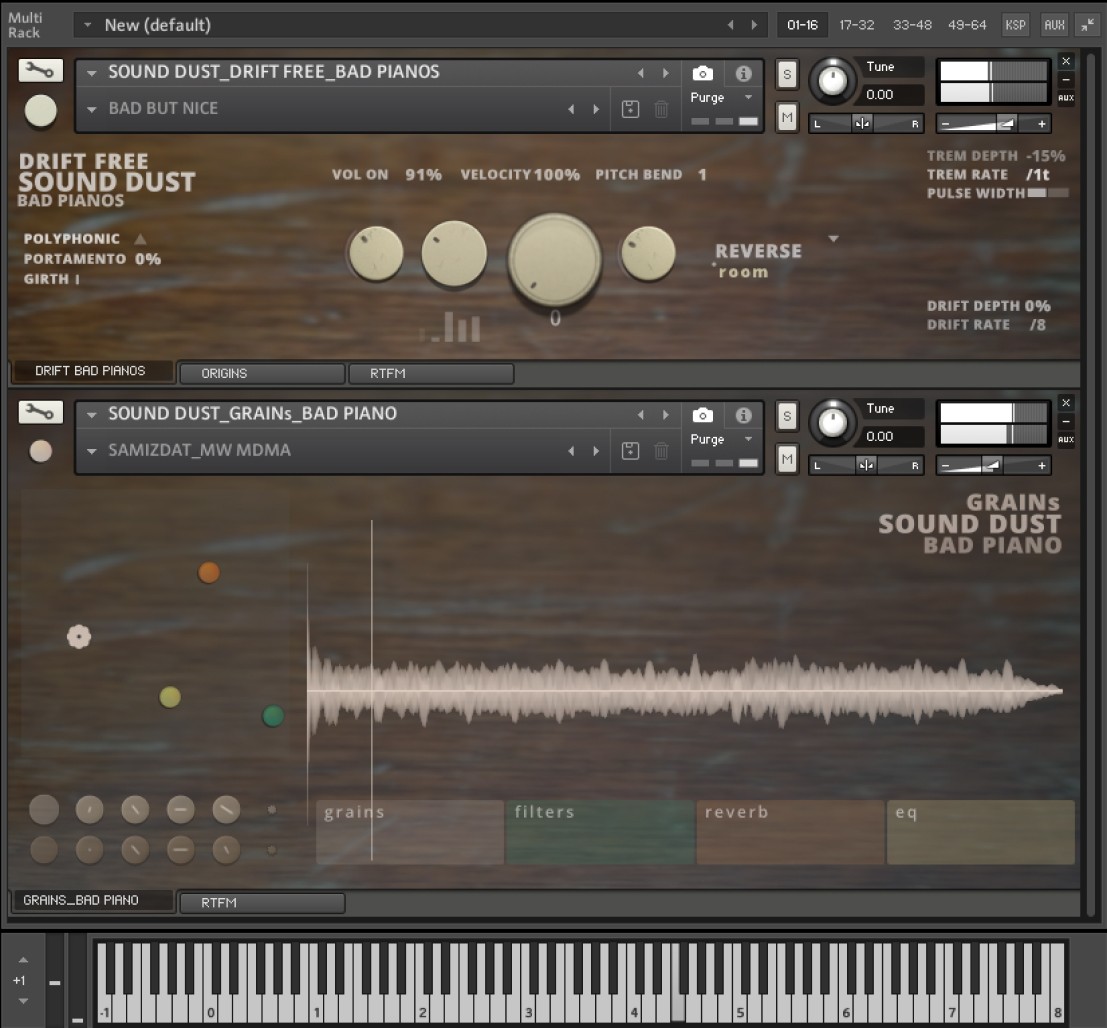
Task: Save the SAMIZDAT_MW MDMA snapshot
Action: coord(630,450)
